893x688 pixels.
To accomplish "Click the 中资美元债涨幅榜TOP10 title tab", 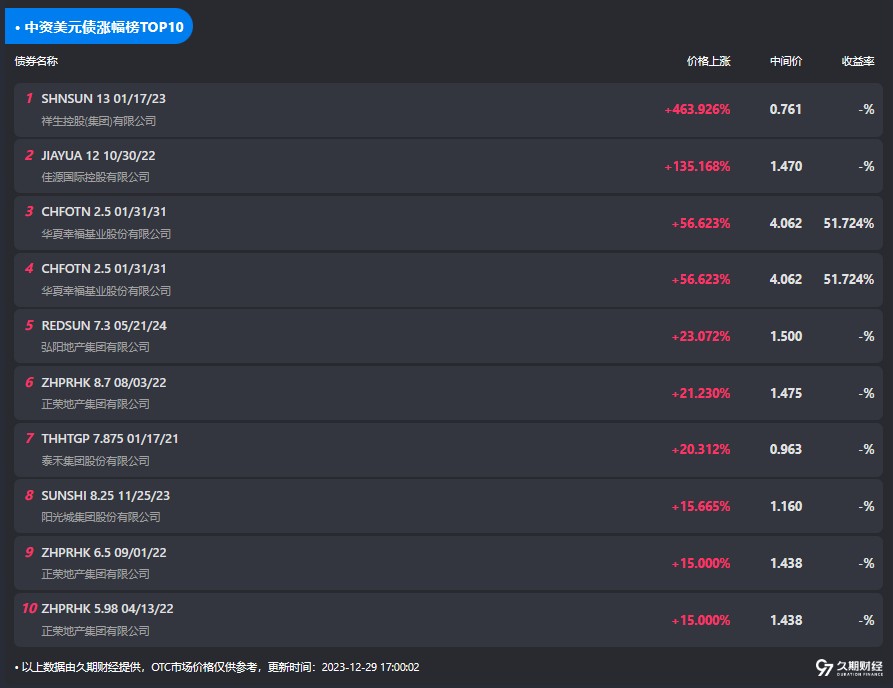I will pos(98,27).
